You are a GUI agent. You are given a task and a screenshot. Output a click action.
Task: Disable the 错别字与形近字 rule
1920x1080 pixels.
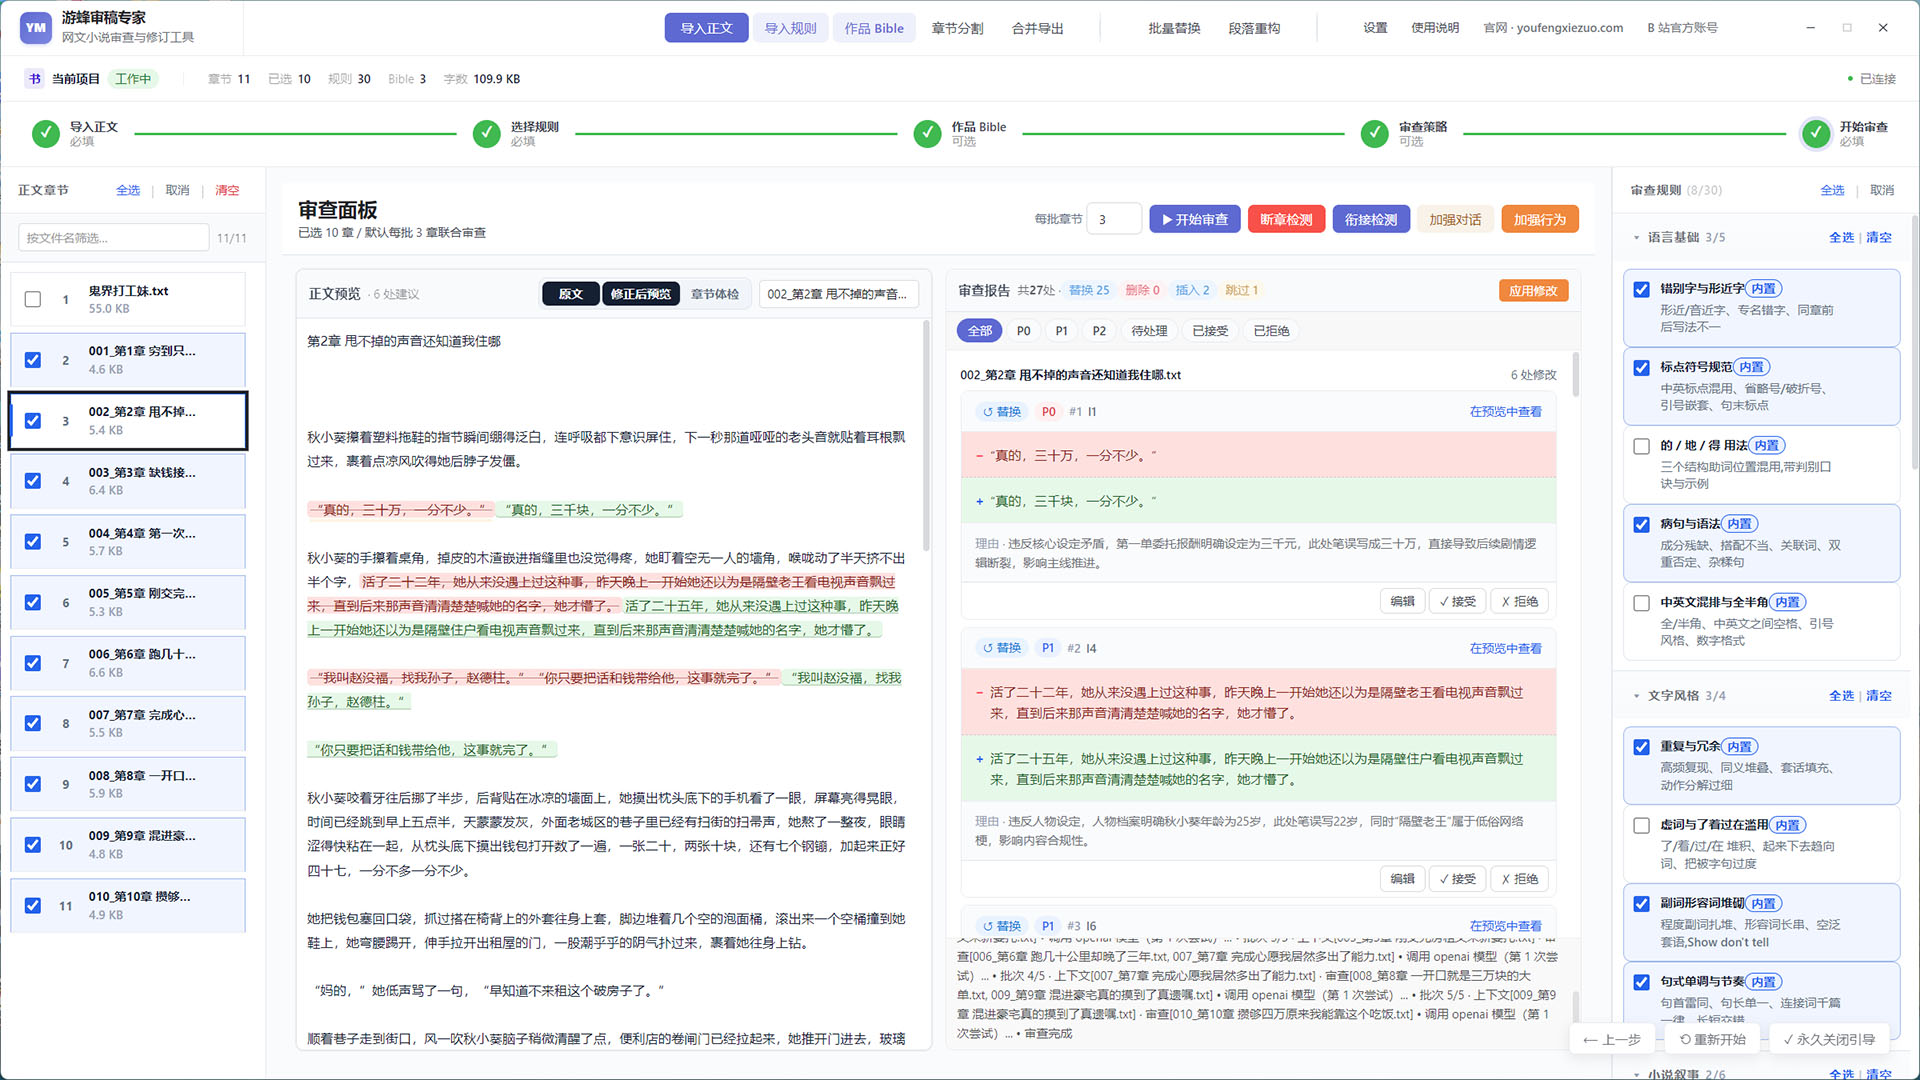(x=1641, y=289)
